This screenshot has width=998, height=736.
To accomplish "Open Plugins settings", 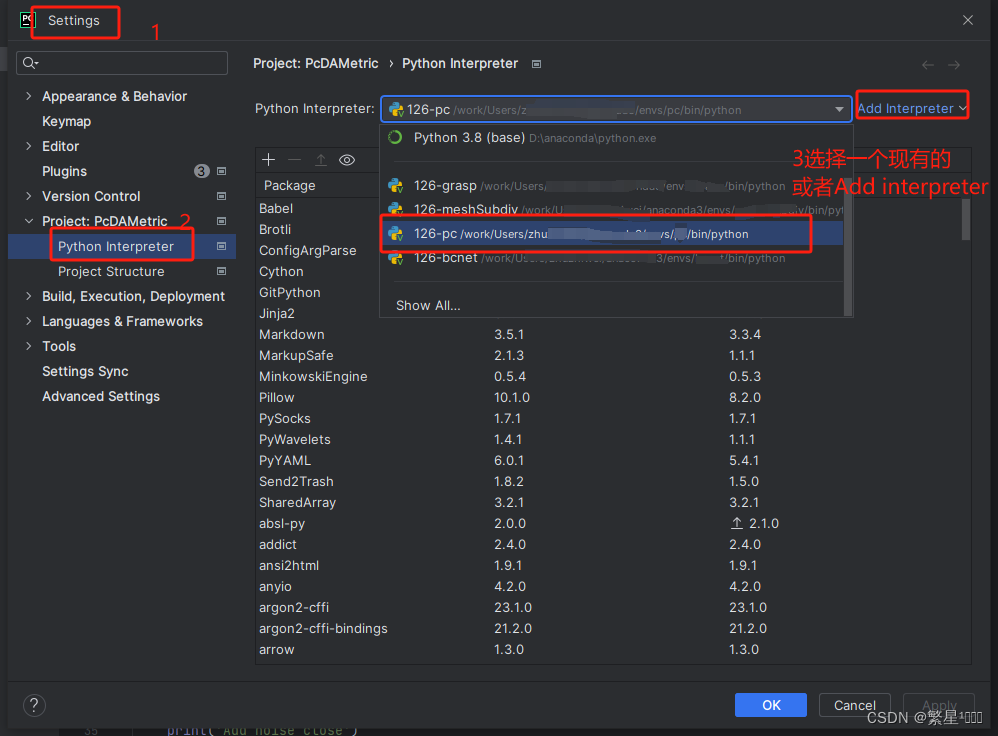I will point(64,171).
